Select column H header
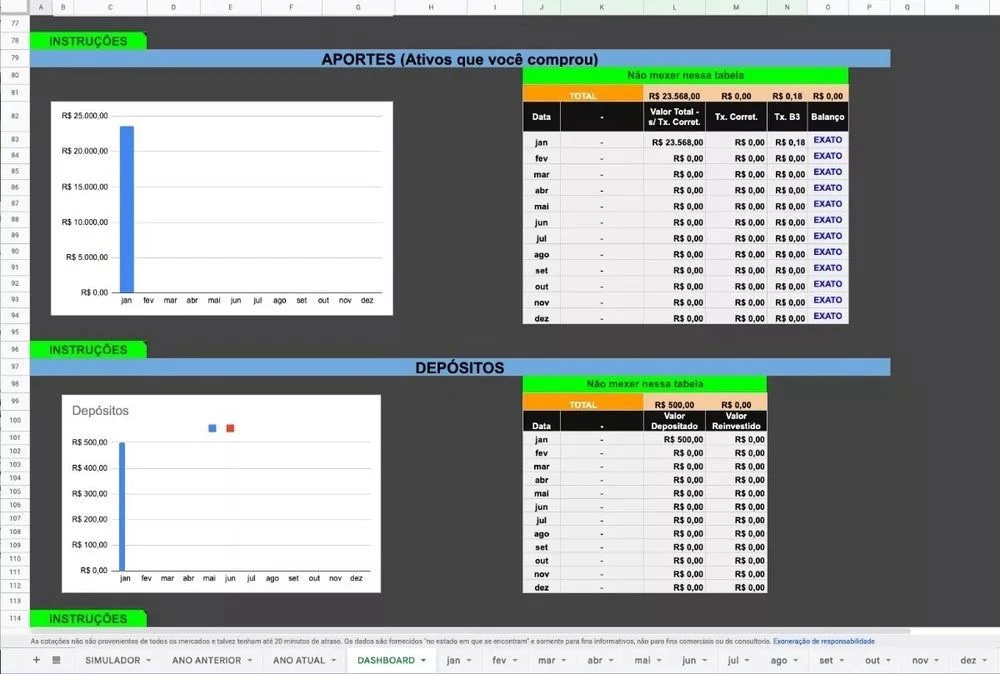This screenshot has height=674, width=1000. point(431,7)
